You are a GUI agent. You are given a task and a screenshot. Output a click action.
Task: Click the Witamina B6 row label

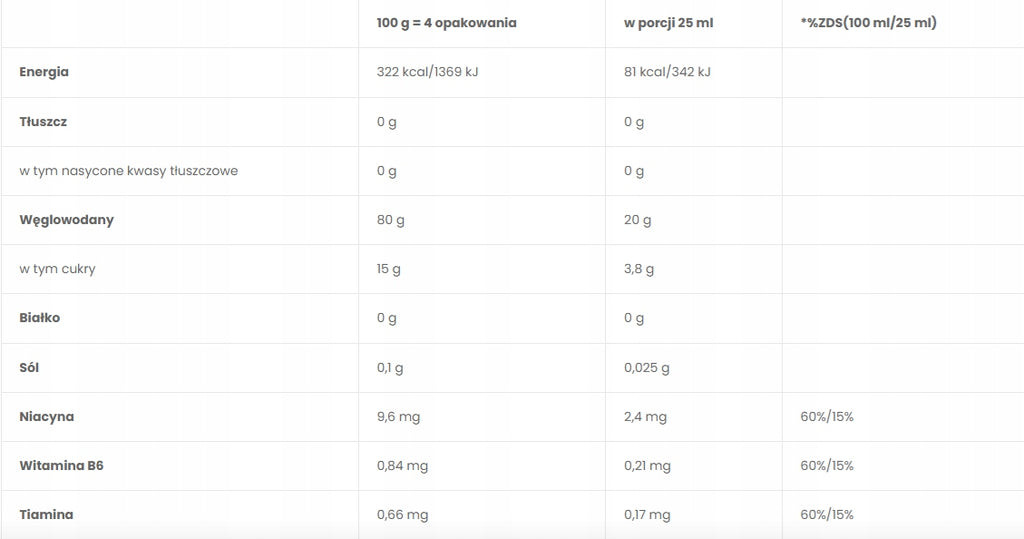pyautogui.click(x=61, y=466)
